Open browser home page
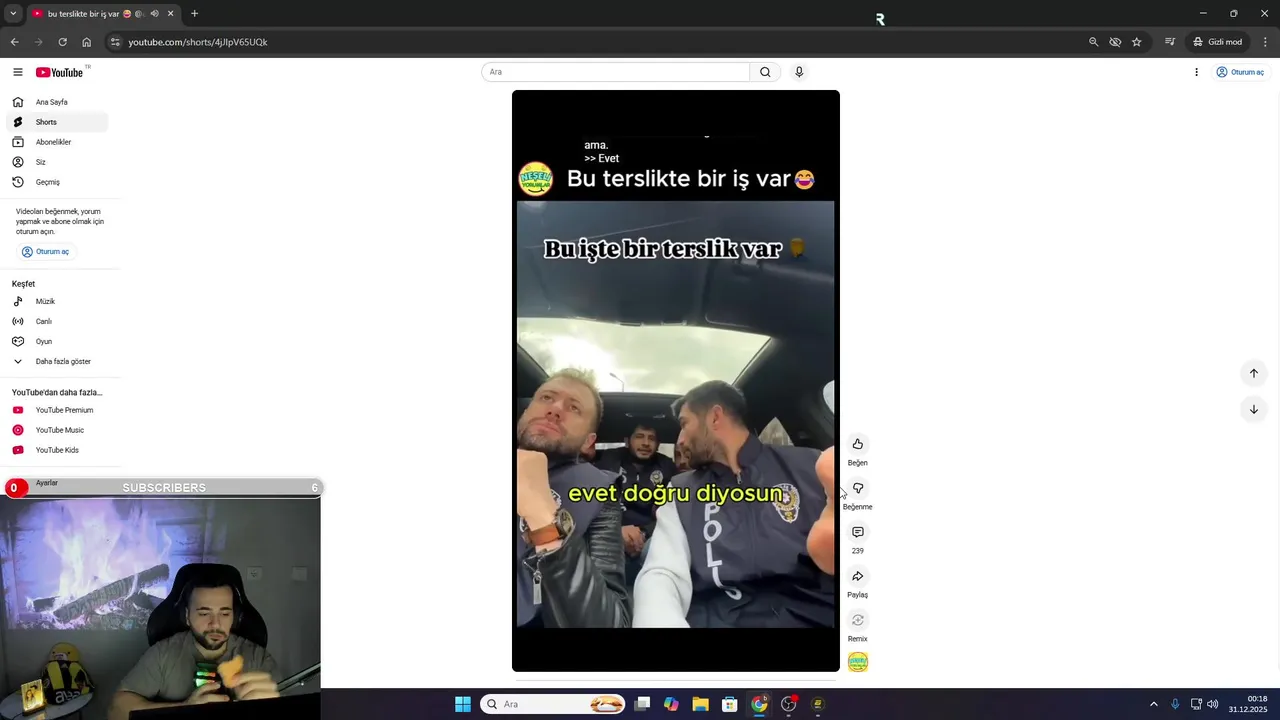 click(x=86, y=42)
